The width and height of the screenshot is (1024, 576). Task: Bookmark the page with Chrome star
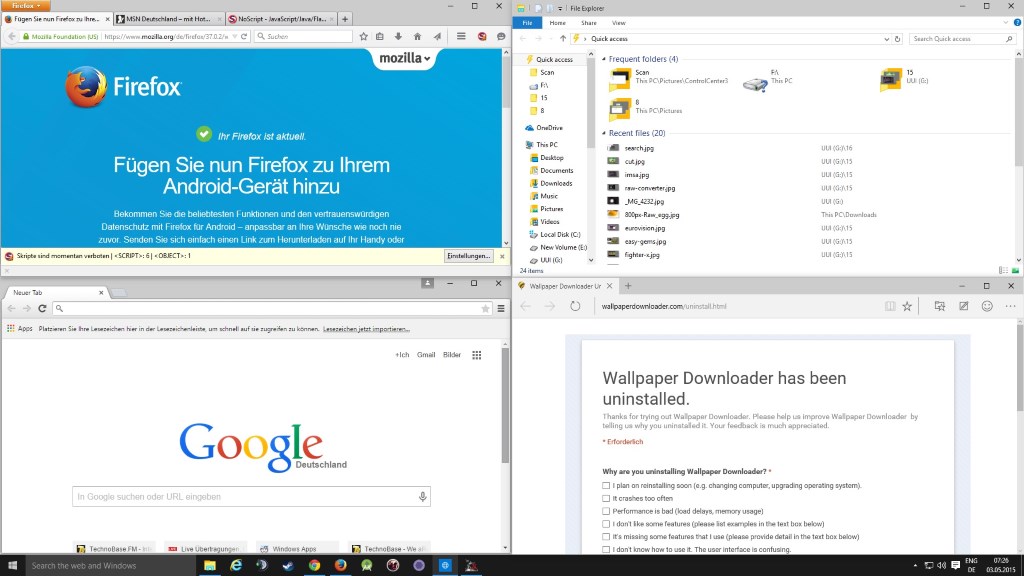point(485,308)
